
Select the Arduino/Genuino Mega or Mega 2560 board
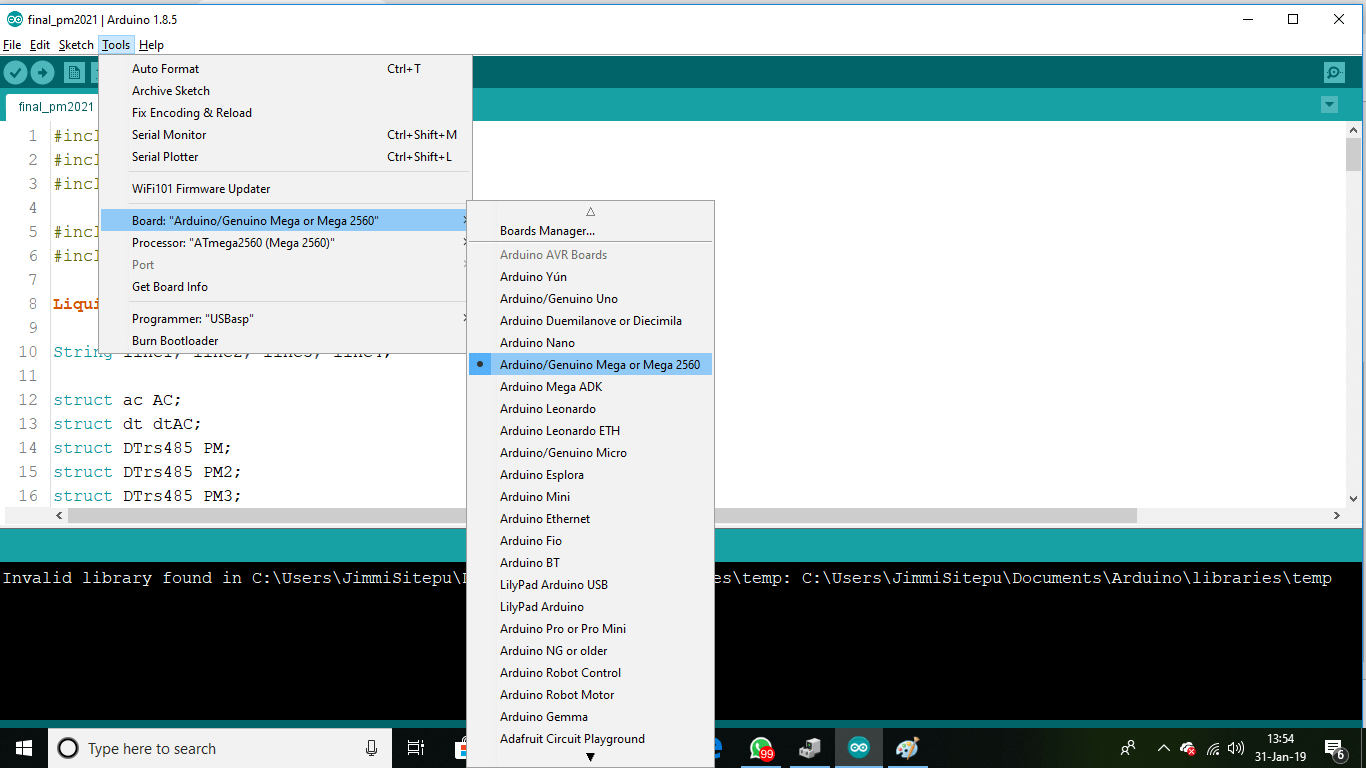590,365
